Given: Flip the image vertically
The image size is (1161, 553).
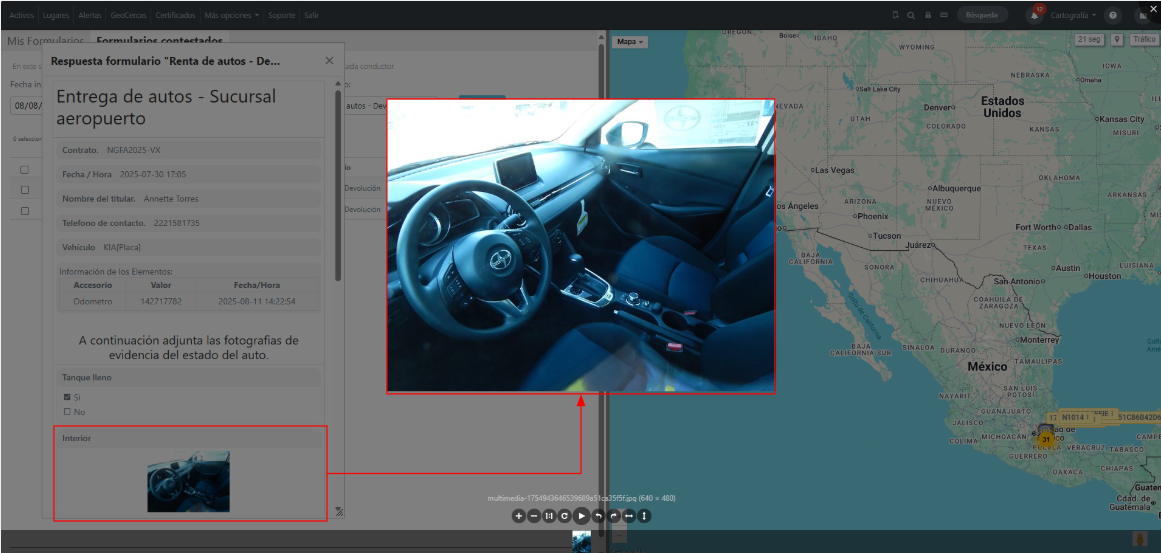Looking at the screenshot, I should (x=644, y=516).
